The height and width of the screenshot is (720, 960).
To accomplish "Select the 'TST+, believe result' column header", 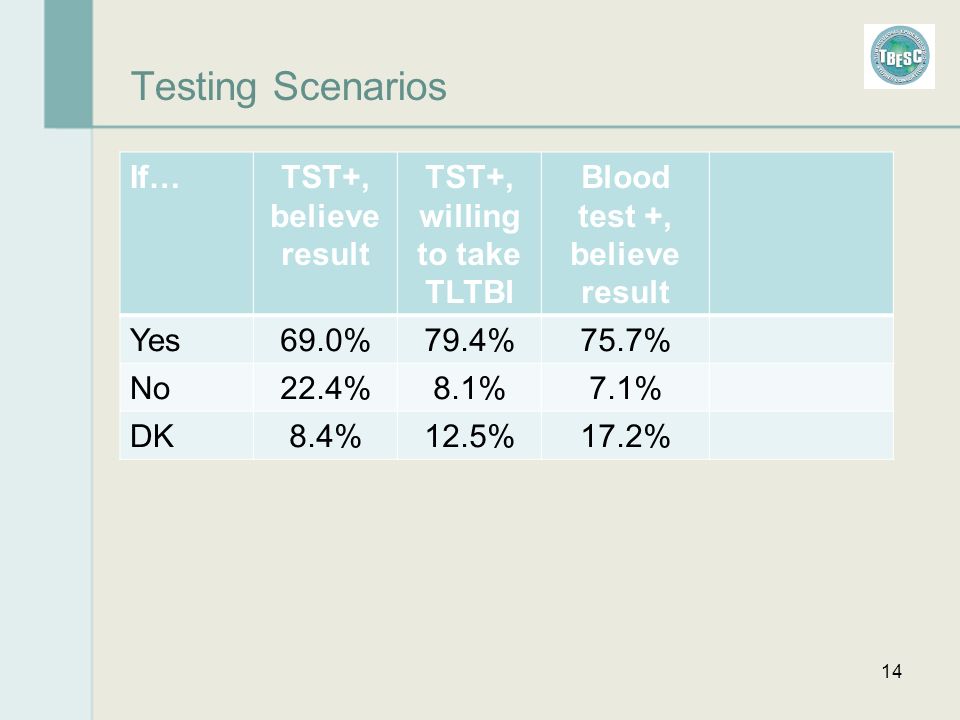I will (325, 233).
